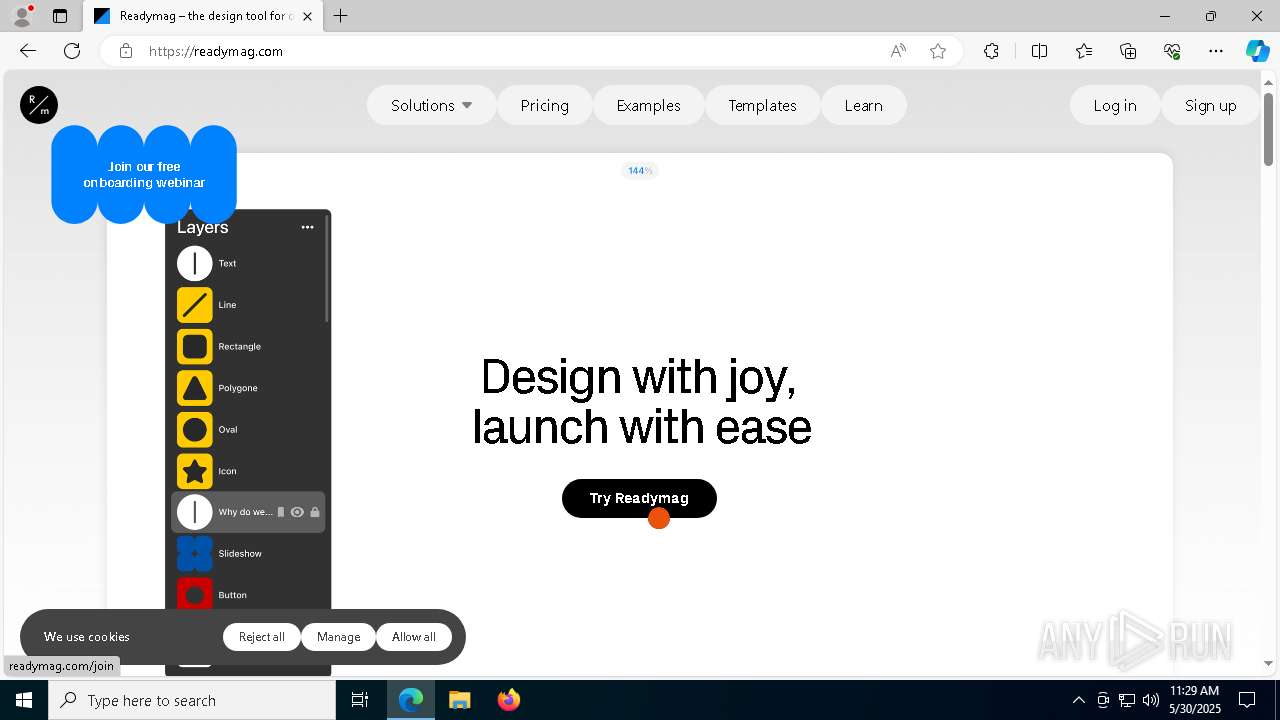Reject all cookies
The width and height of the screenshot is (1280, 720).
(262, 637)
